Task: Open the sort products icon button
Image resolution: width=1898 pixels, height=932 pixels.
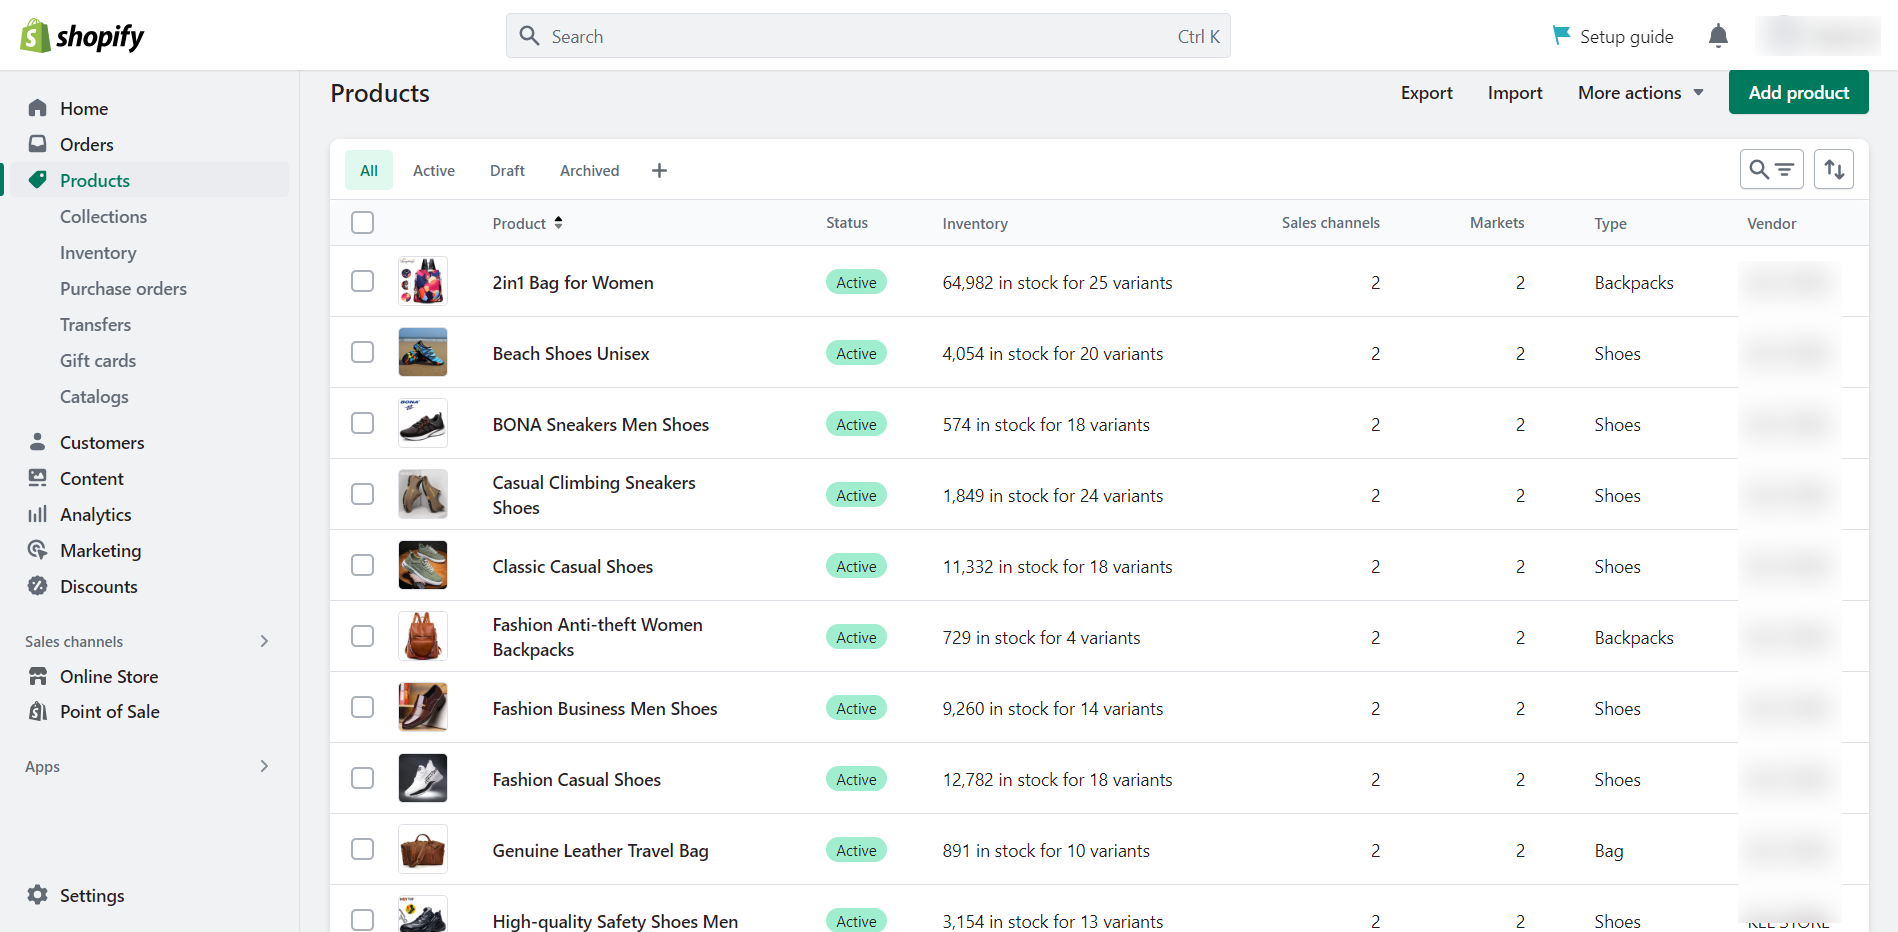Action: click(x=1834, y=169)
